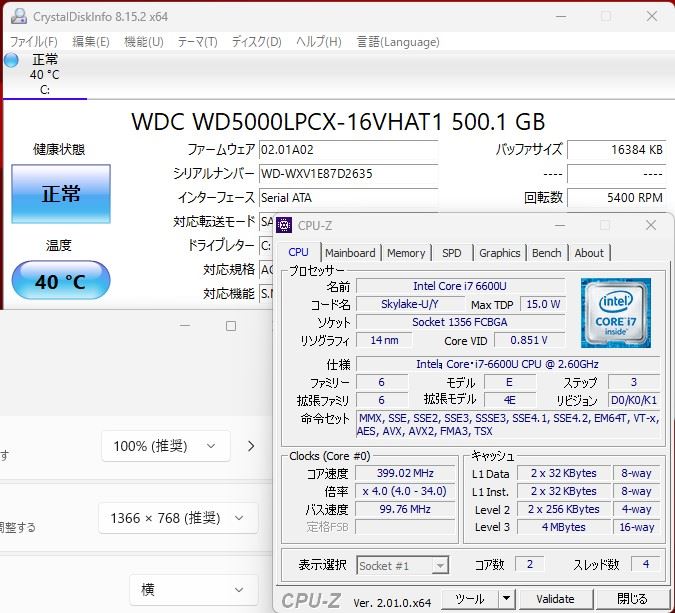This screenshot has width=675, height=613.
Task: Click the L1 Data 2 x 32 KBytes value
Action: (x=564, y=474)
